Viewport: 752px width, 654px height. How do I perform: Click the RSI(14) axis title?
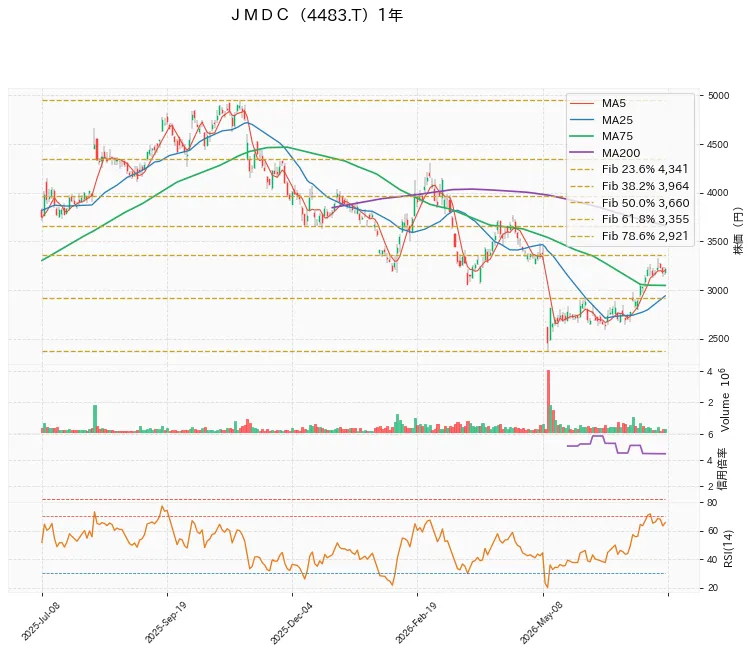(x=728, y=549)
